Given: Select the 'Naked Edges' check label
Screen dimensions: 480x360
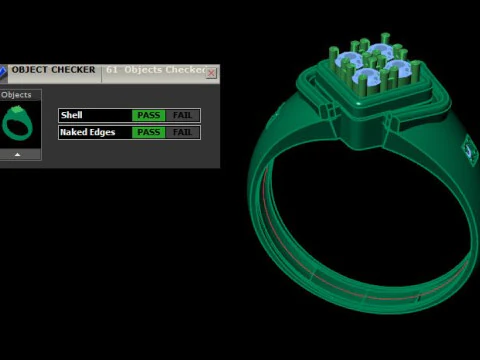Looking at the screenshot, I should (x=87, y=132).
